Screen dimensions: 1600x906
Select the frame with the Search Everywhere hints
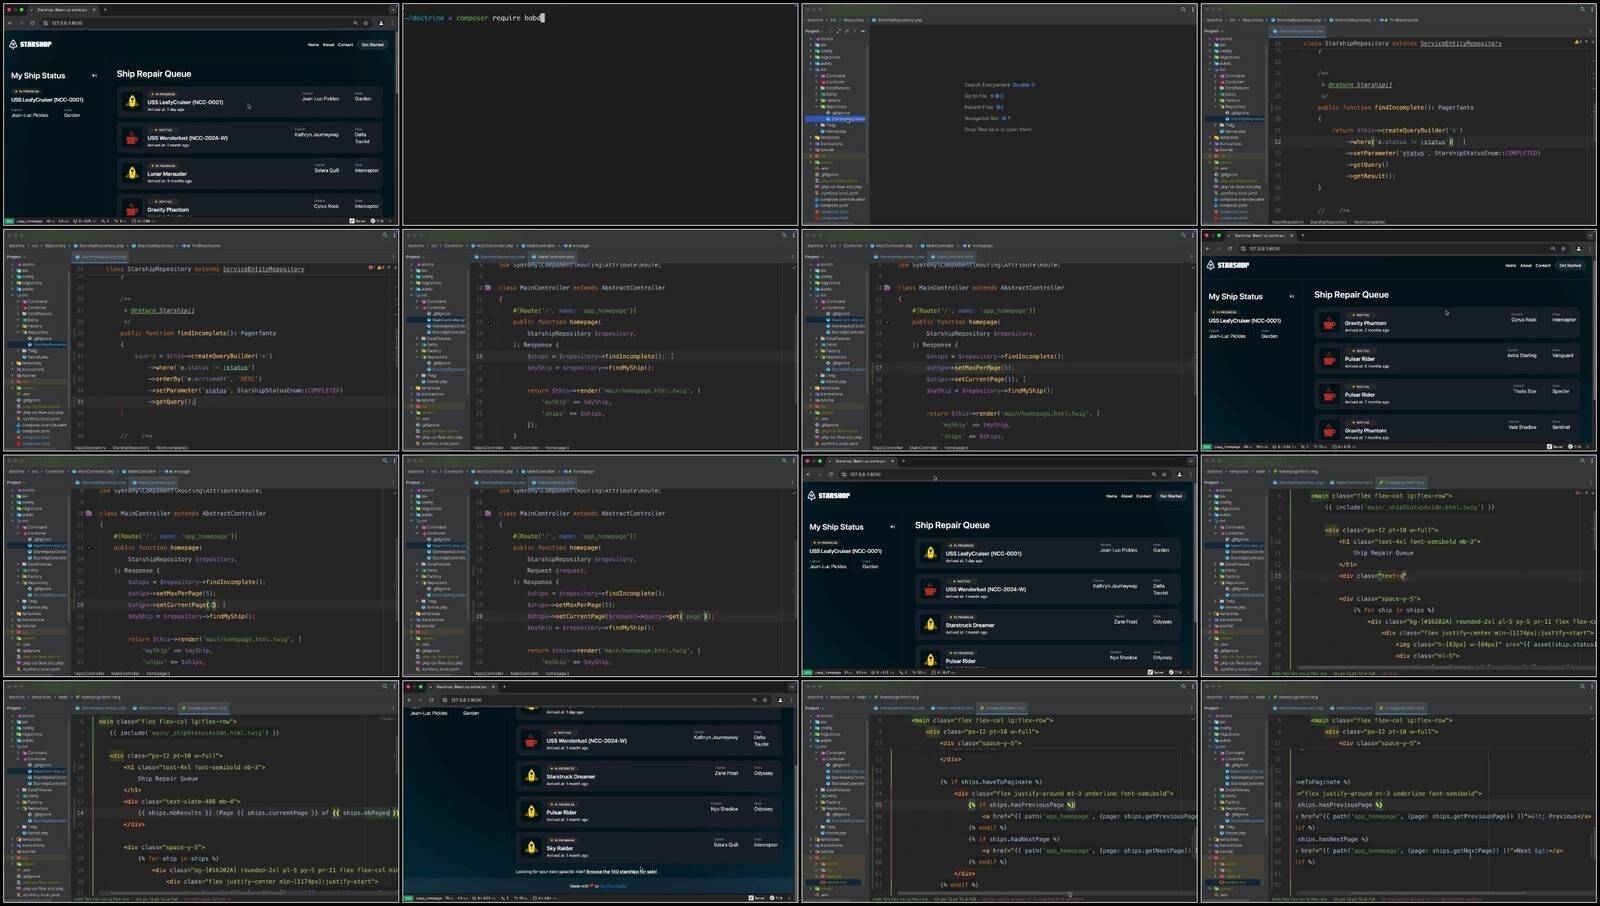[x=999, y=114]
